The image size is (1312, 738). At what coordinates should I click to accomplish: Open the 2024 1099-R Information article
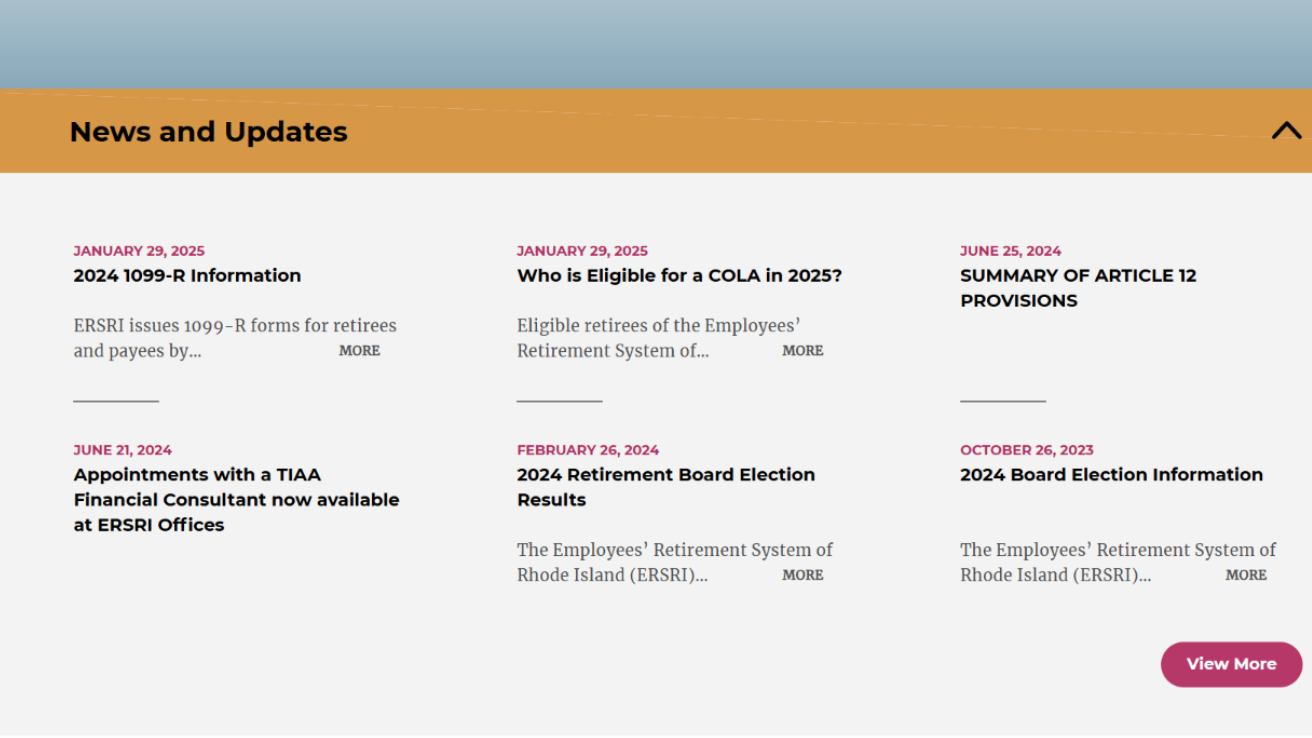[x=187, y=276]
